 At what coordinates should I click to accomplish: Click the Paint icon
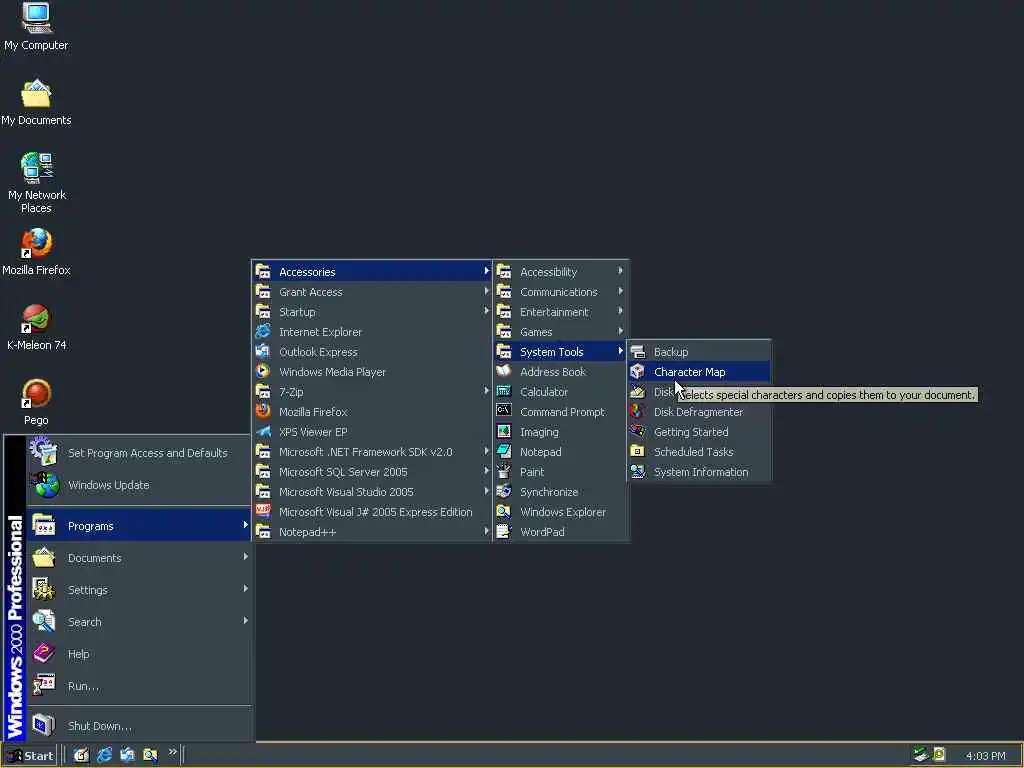(x=504, y=472)
